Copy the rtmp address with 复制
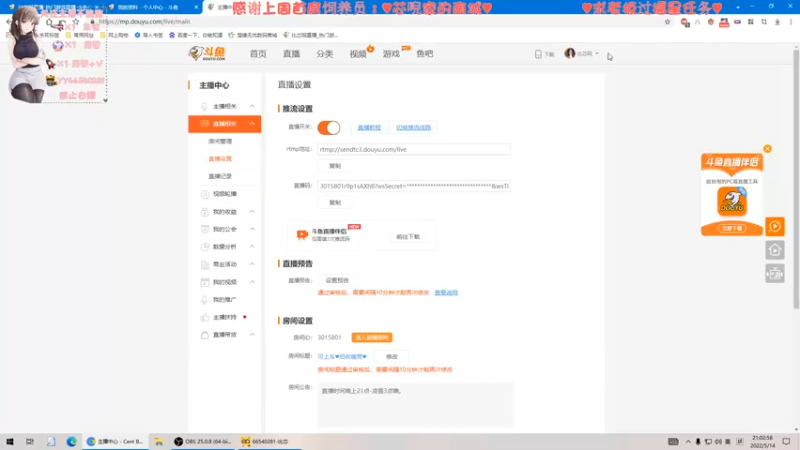The width and height of the screenshot is (800, 450). pos(335,166)
